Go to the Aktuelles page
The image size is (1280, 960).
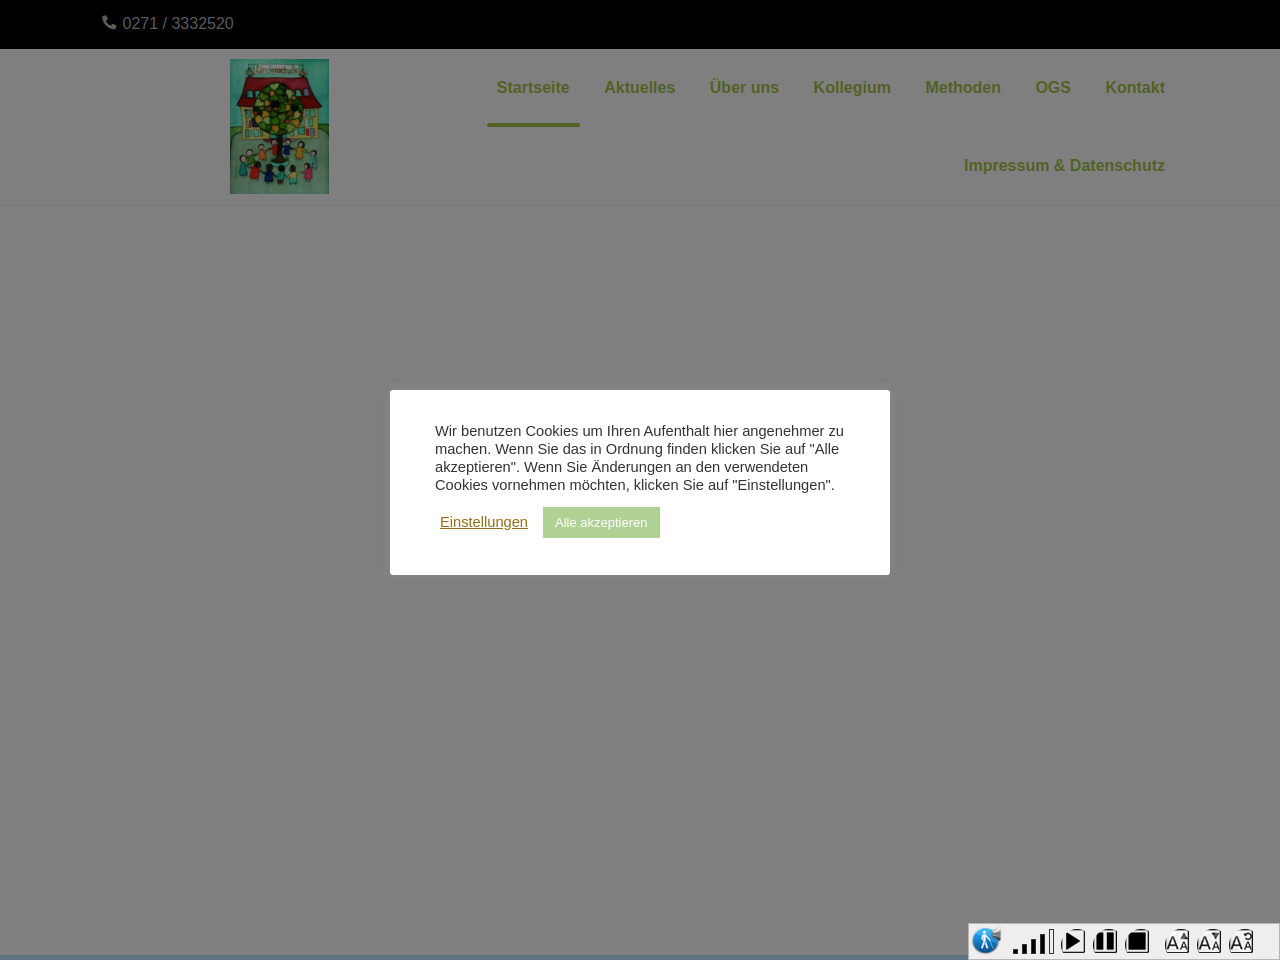click(x=639, y=88)
